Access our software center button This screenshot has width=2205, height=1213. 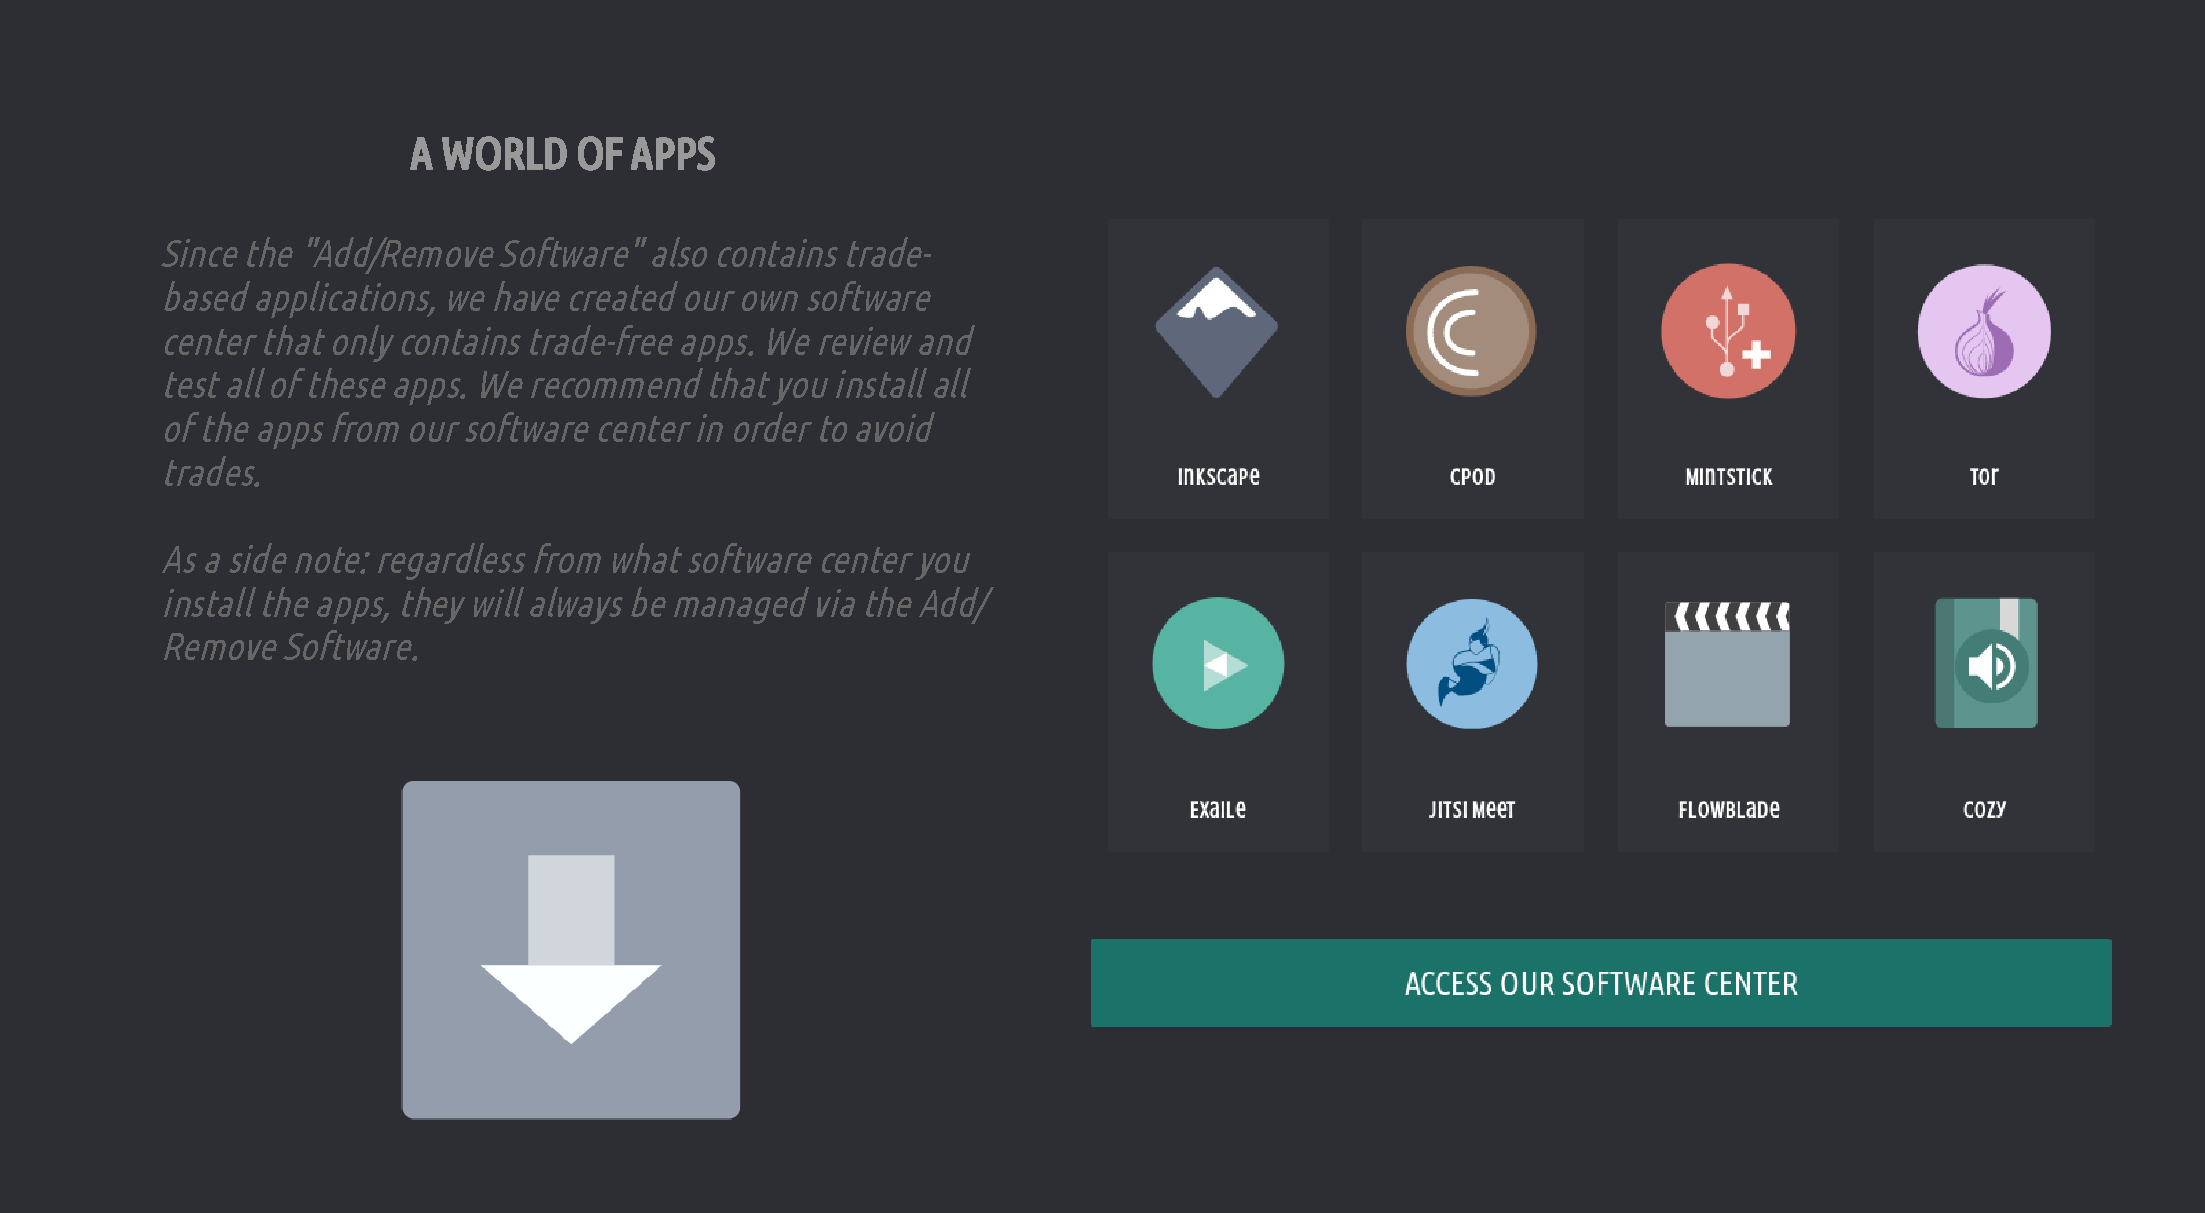(x=1601, y=983)
